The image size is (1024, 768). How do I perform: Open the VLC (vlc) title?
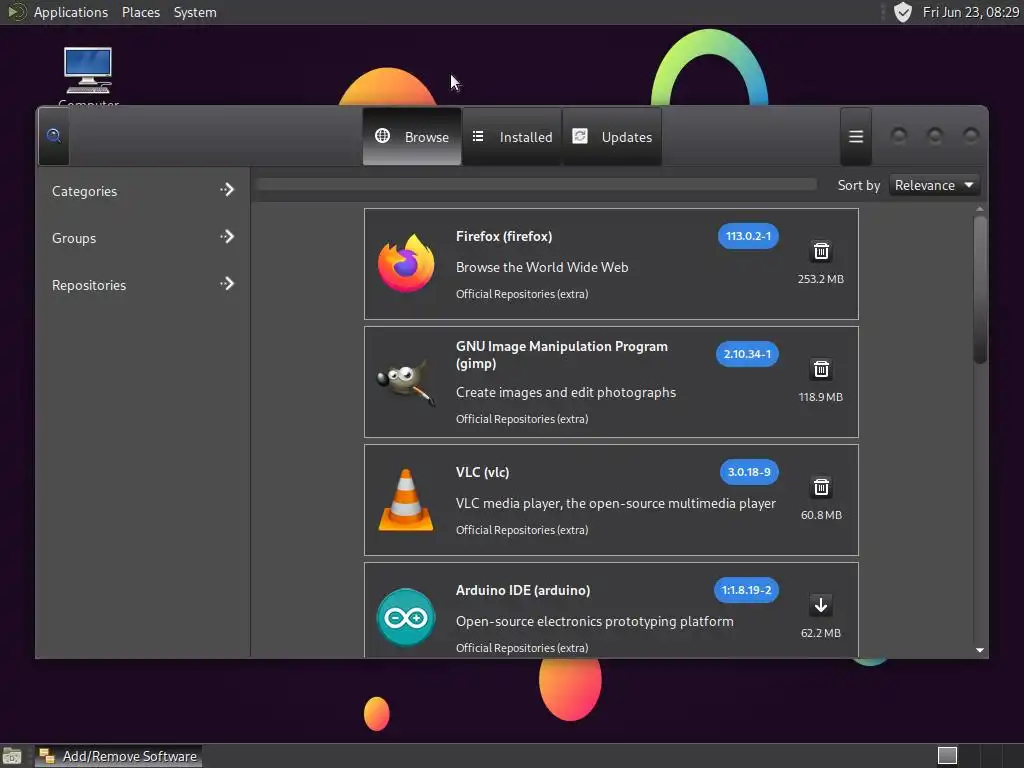coord(482,472)
